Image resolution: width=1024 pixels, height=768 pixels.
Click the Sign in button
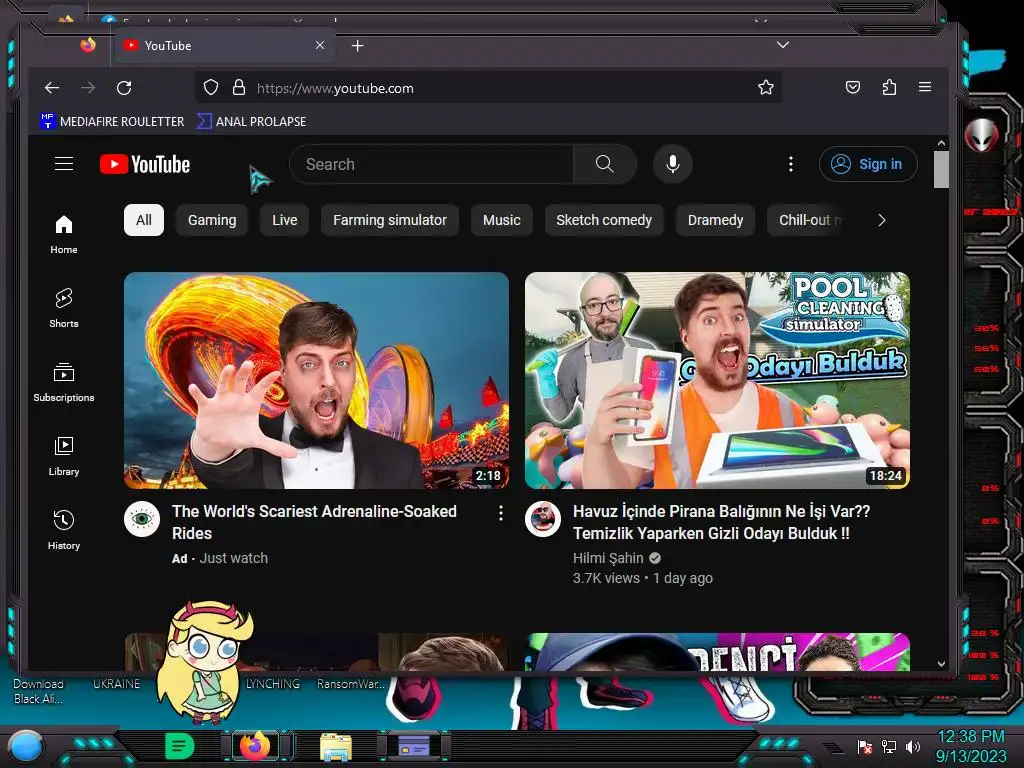(868, 164)
